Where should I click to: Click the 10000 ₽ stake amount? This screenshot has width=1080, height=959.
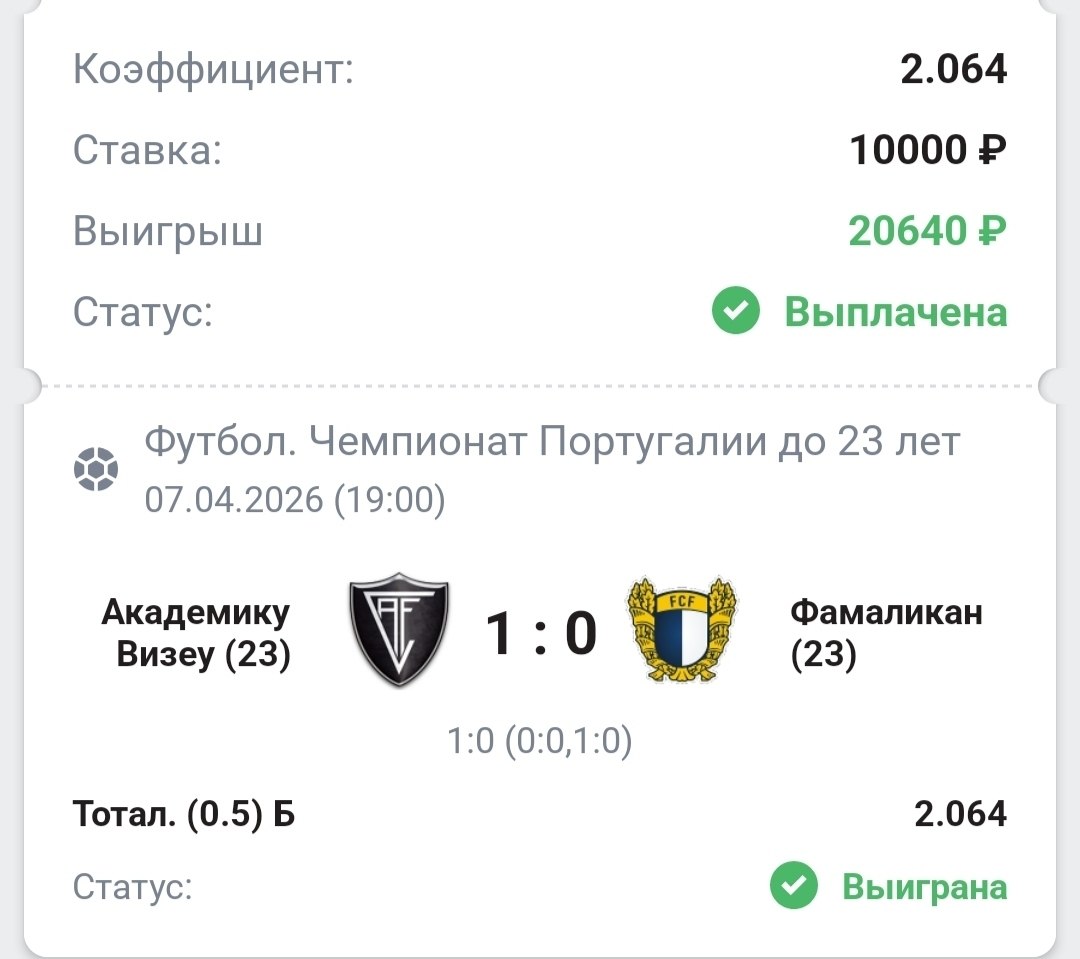pyautogui.click(x=927, y=151)
